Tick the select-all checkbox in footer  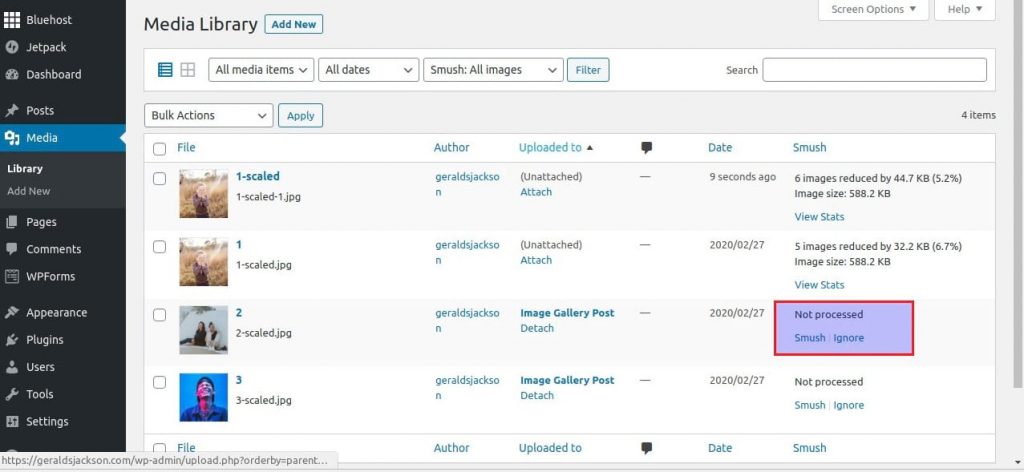159,448
